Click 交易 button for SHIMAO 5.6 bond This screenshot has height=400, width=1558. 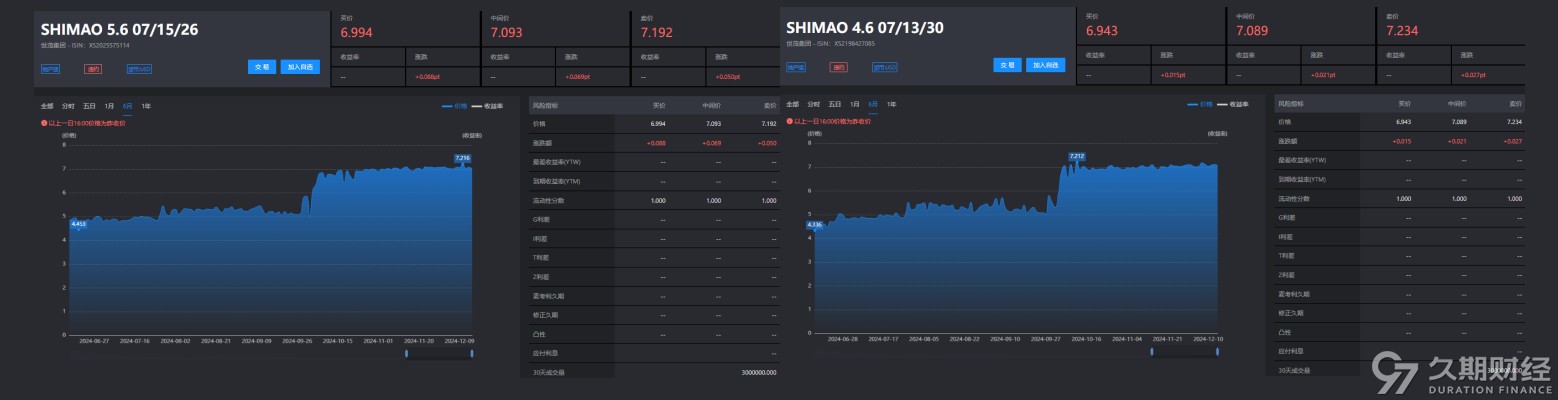pyautogui.click(x=262, y=67)
